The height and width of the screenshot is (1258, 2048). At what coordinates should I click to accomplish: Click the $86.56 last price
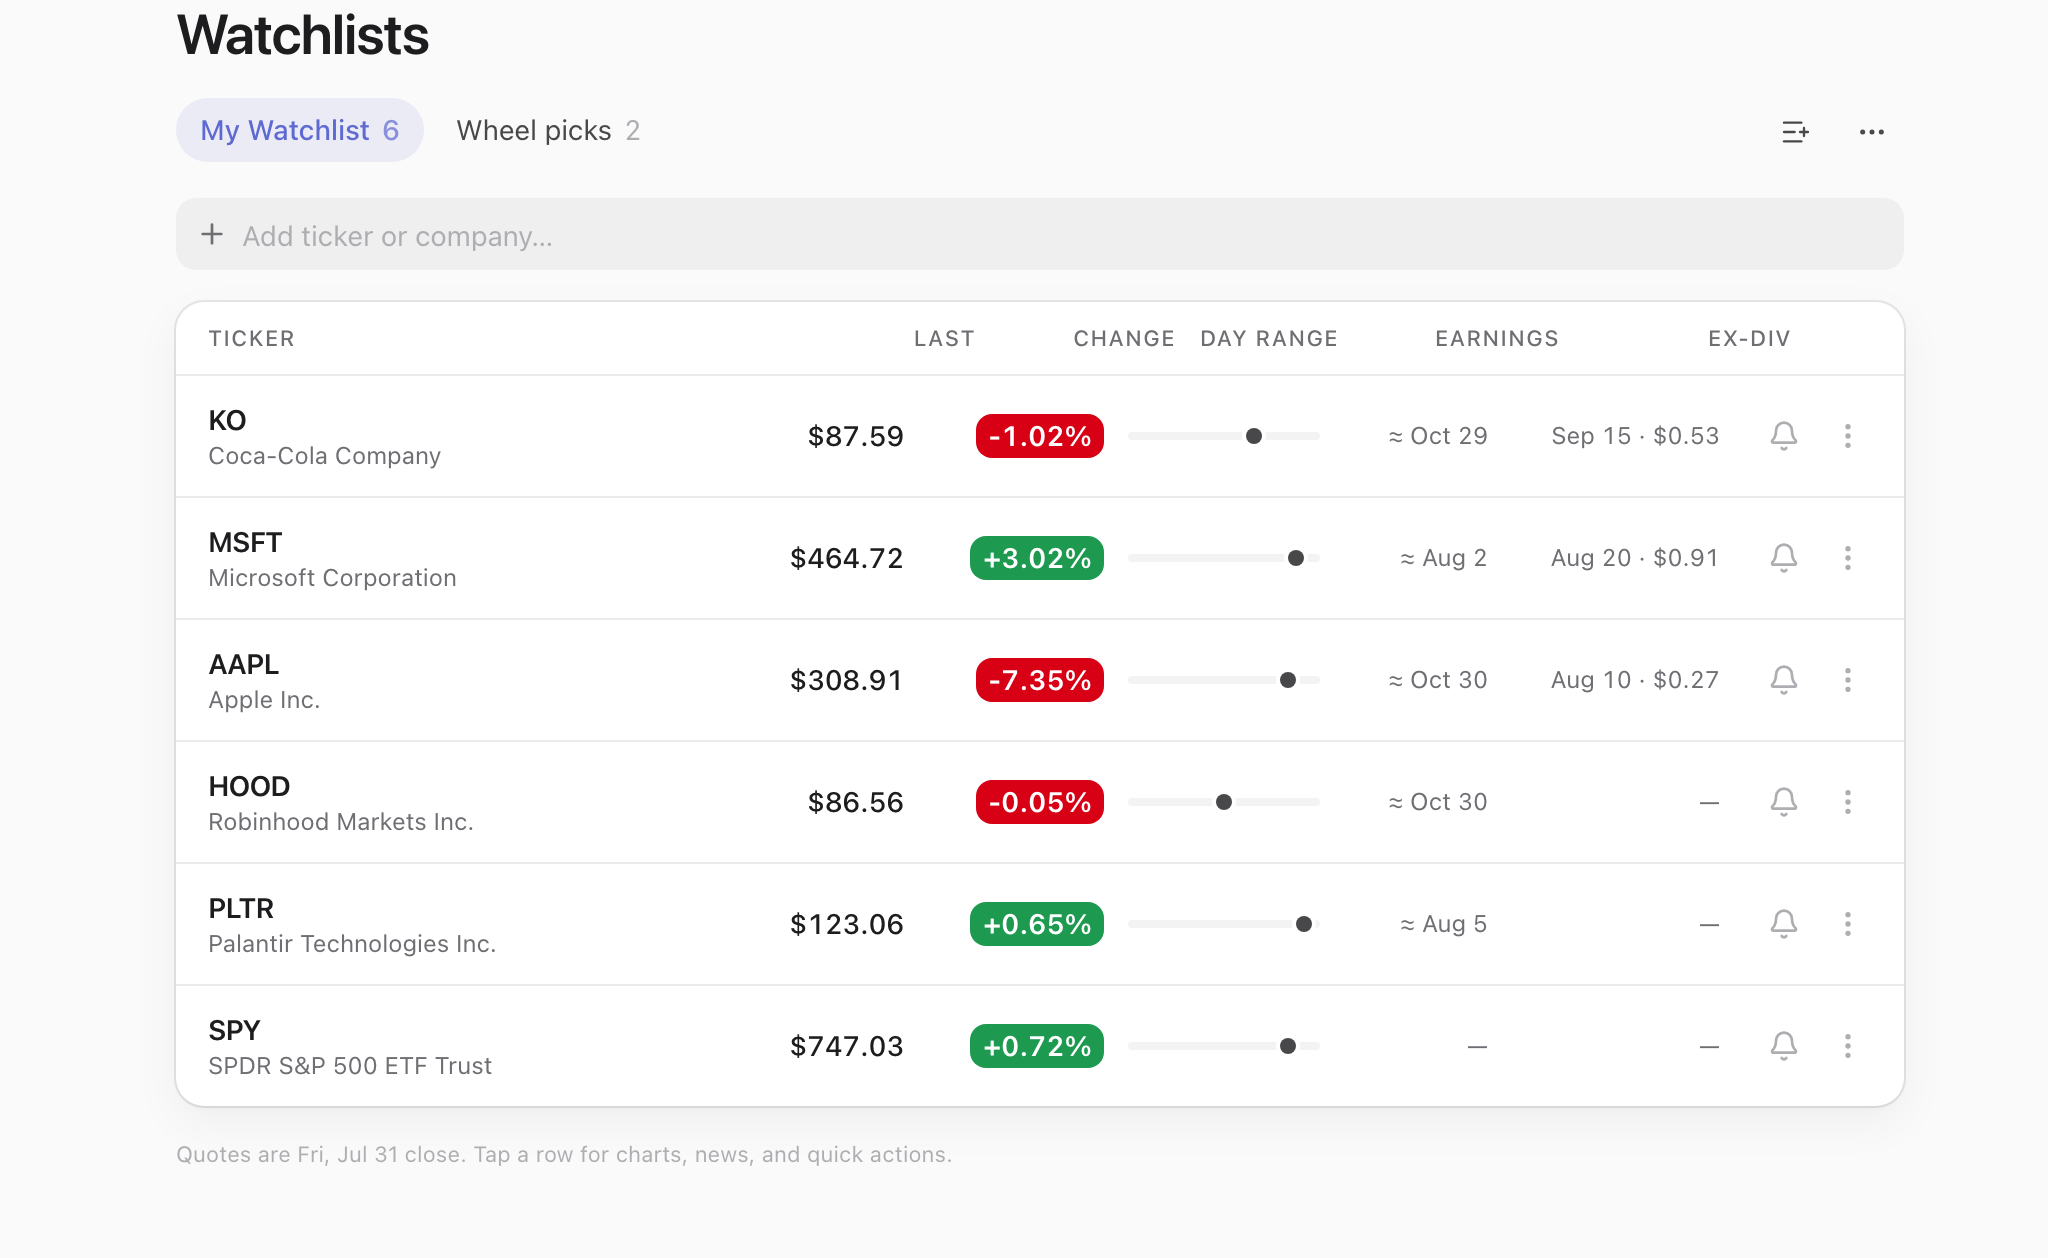[855, 802]
